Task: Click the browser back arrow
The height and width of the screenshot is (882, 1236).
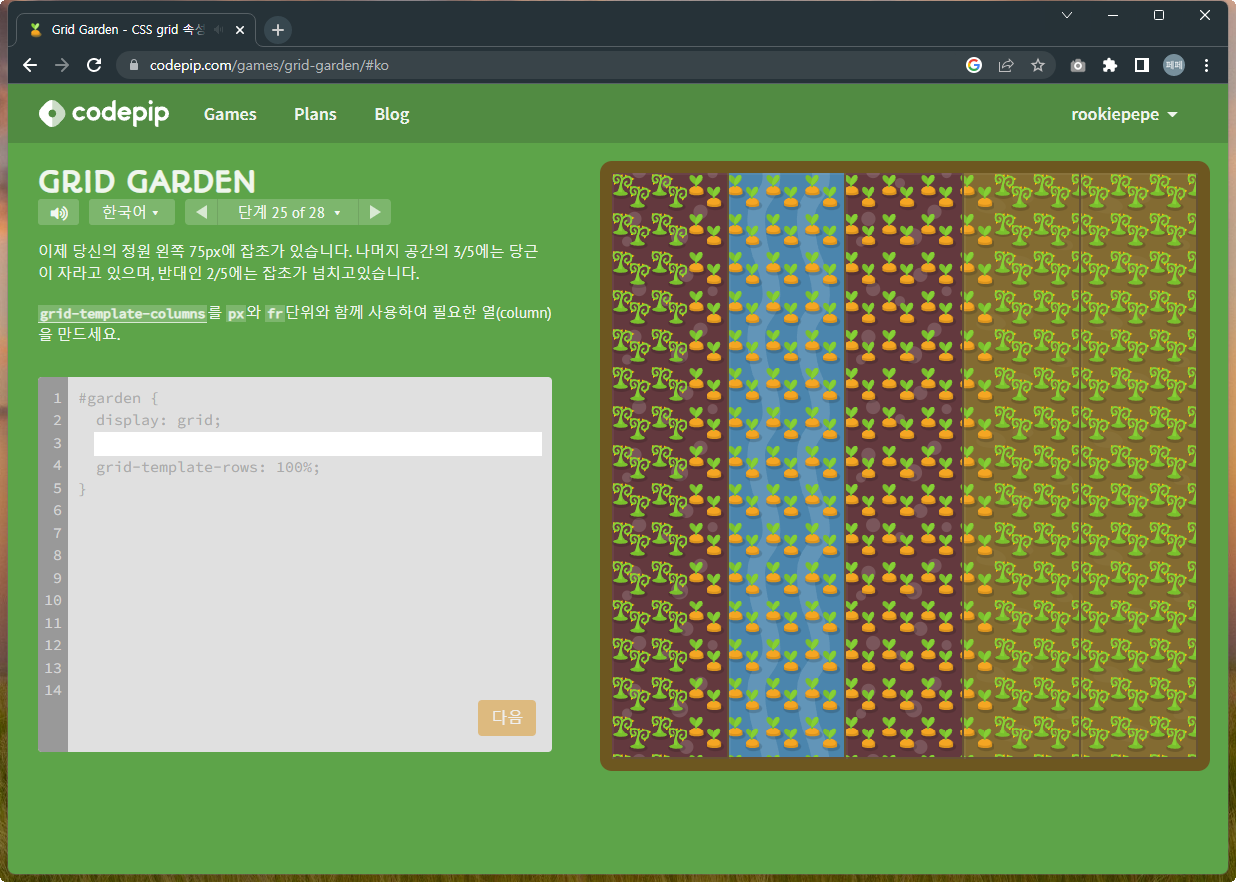Action: point(30,65)
